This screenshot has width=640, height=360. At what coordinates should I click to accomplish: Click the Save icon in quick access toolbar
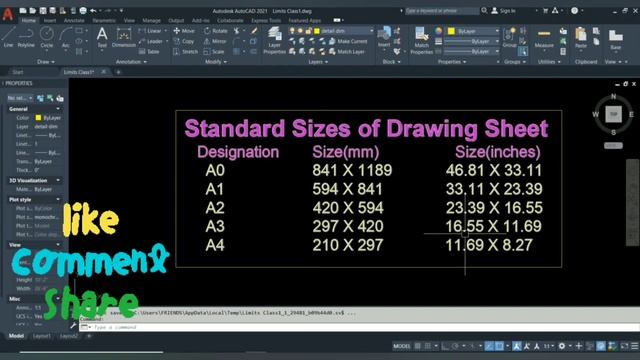43,11
